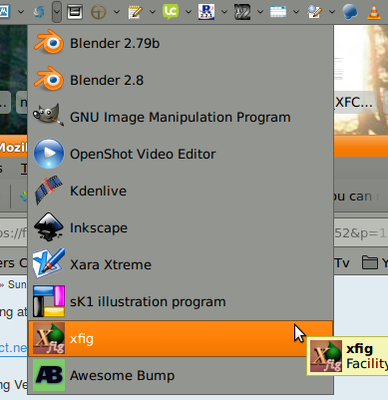
Task: Click the Kdenlive film strip icon
Action: (x=49, y=190)
